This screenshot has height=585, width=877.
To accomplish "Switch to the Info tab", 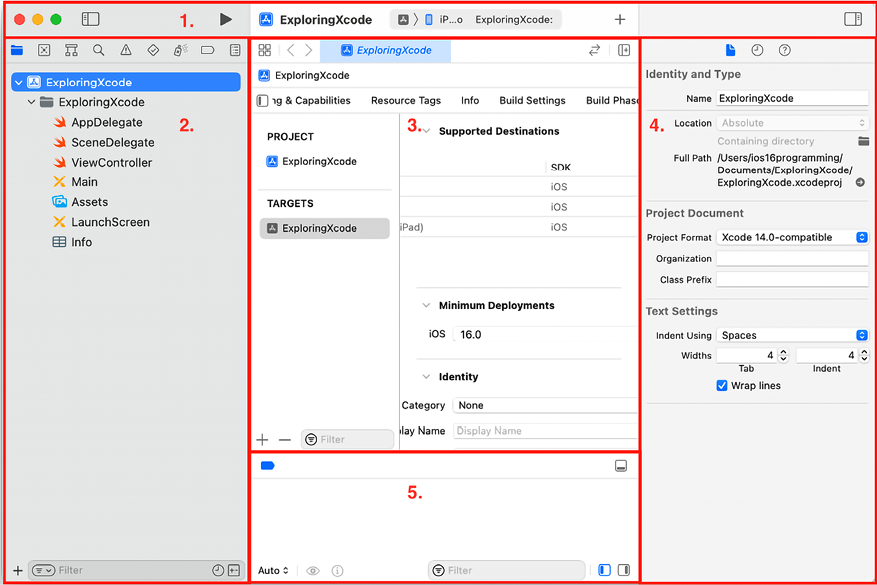I will click(x=470, y=101).
